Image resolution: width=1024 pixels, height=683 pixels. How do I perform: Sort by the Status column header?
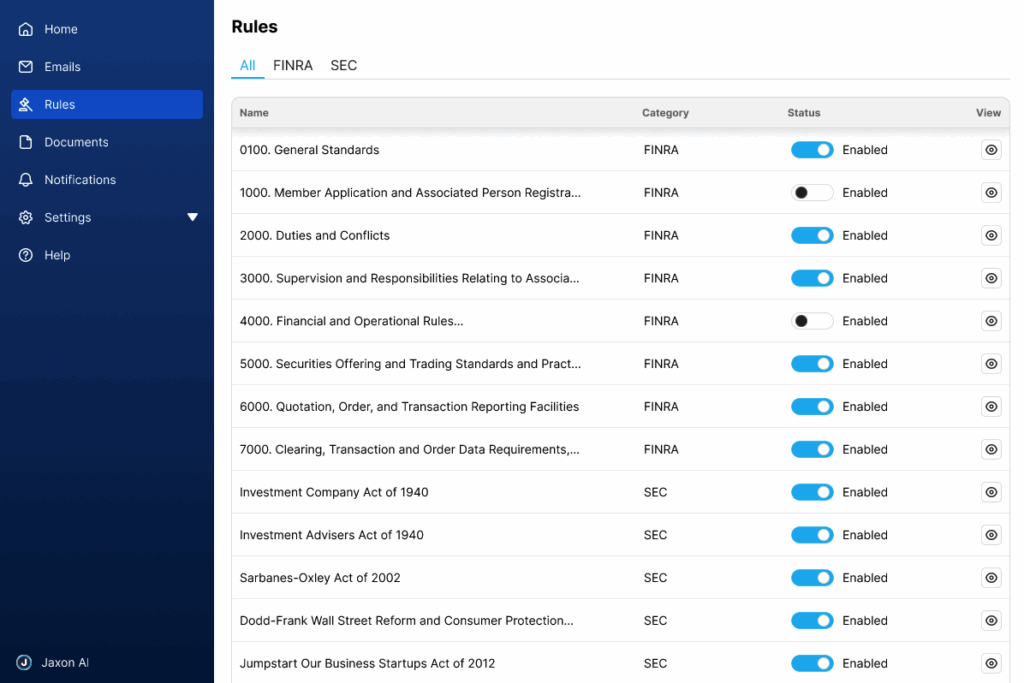tap(804, 113)
